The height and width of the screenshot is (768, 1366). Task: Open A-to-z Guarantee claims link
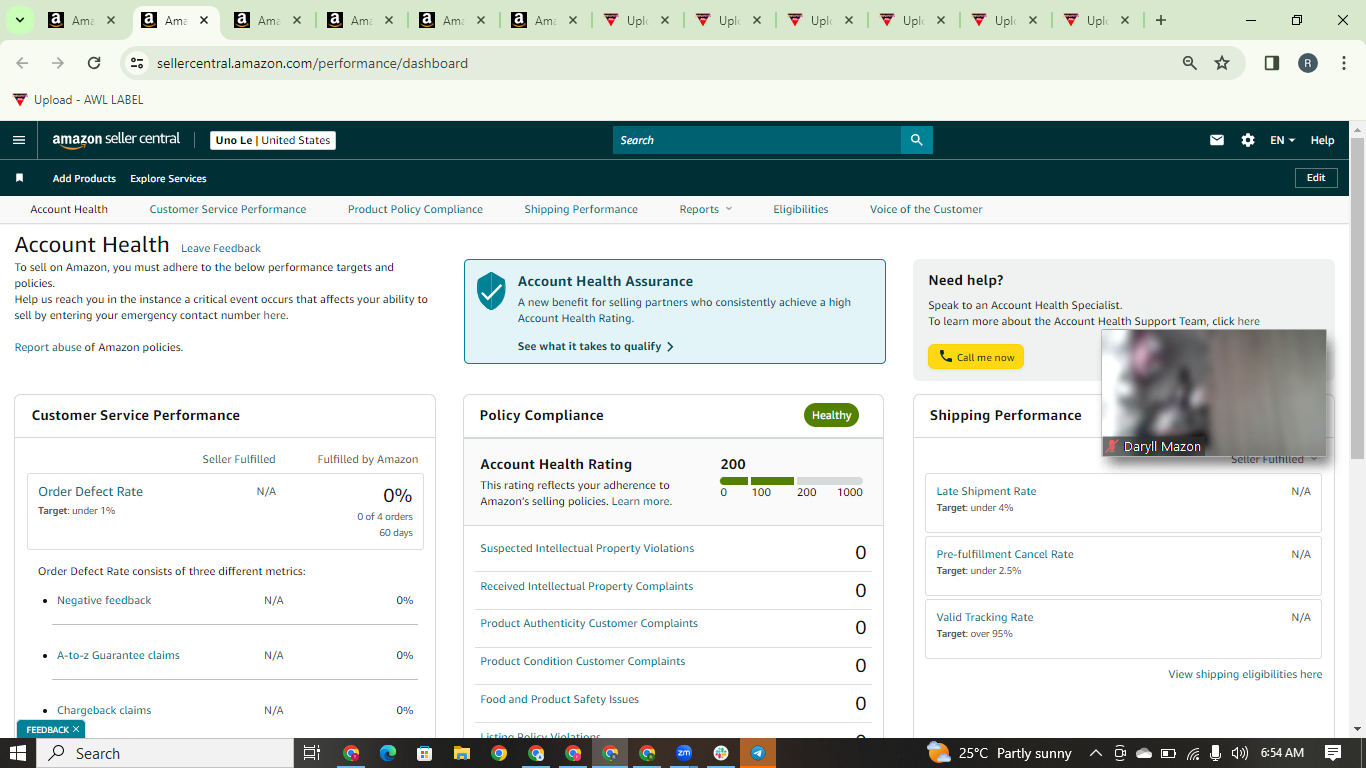click(x=118, y=655)
